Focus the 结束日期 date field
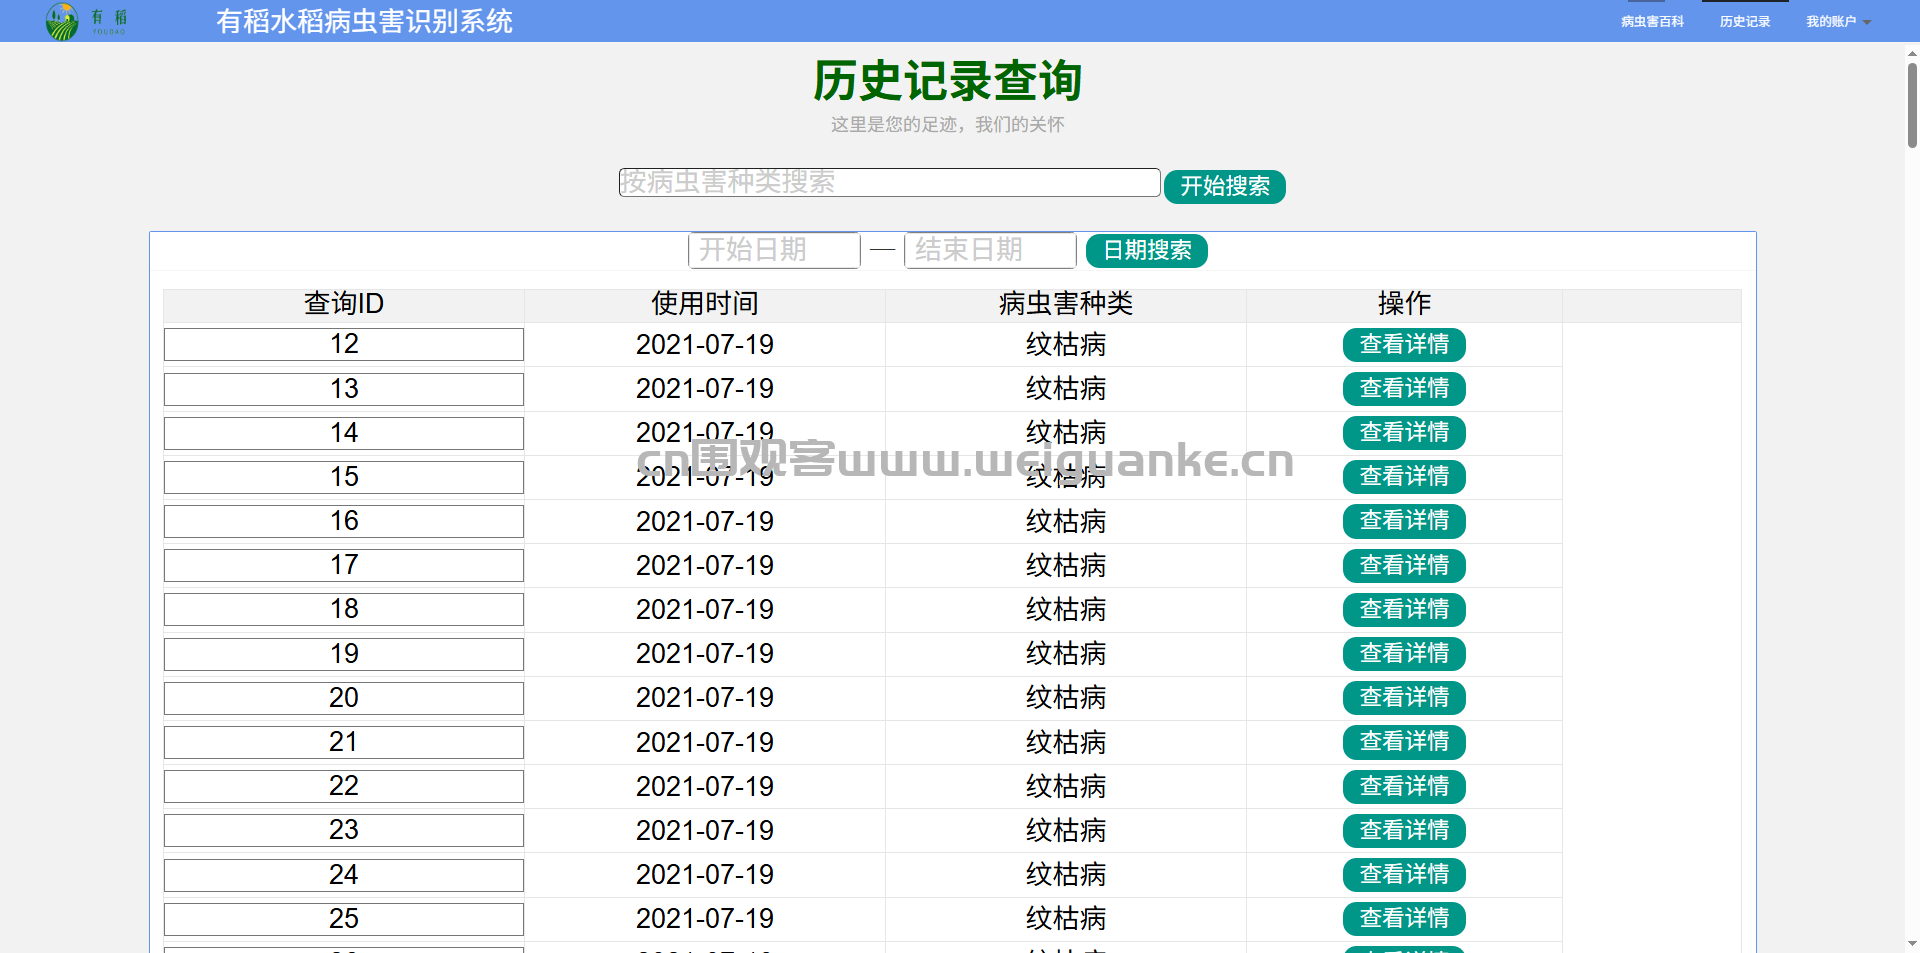The height and width of the screenshot is (953, 1920). [x=989, y=250]
